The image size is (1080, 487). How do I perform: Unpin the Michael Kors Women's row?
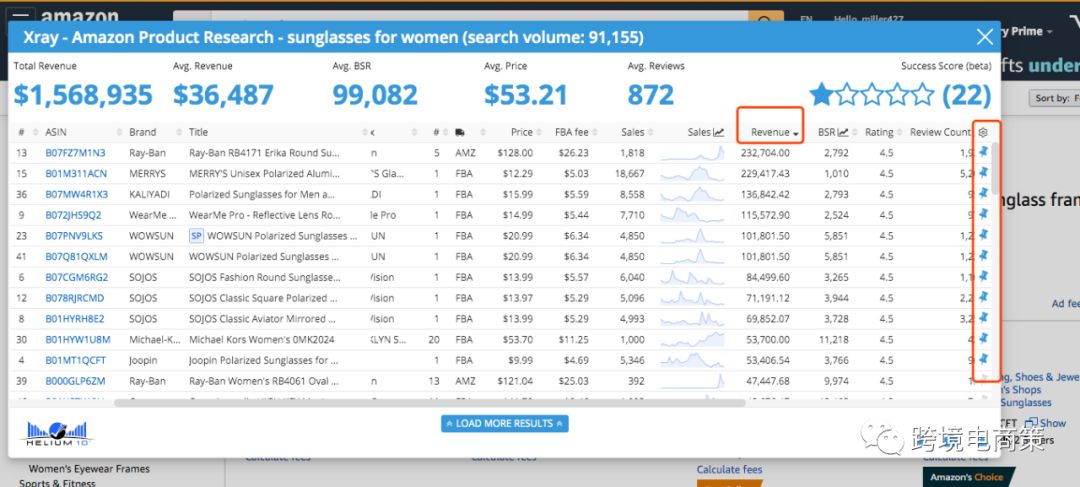[x=983, y=339]
